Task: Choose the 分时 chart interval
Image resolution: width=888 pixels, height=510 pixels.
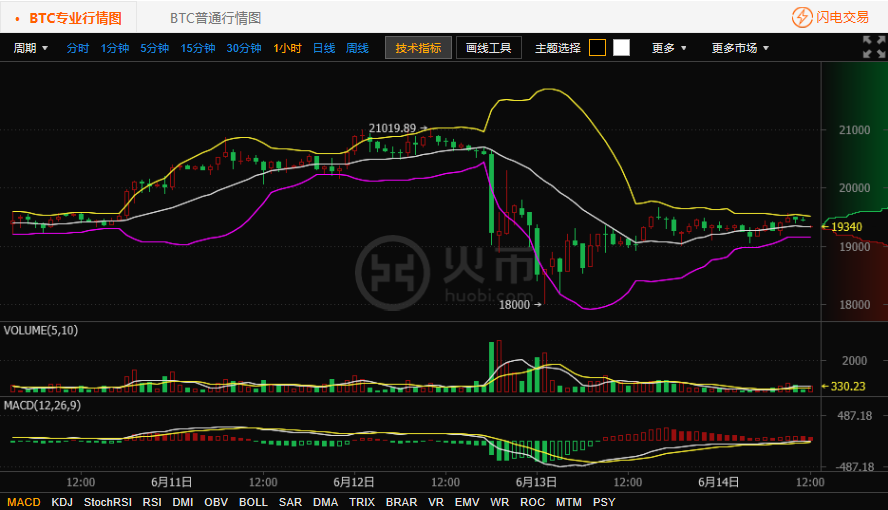Action: pos(78,48)
